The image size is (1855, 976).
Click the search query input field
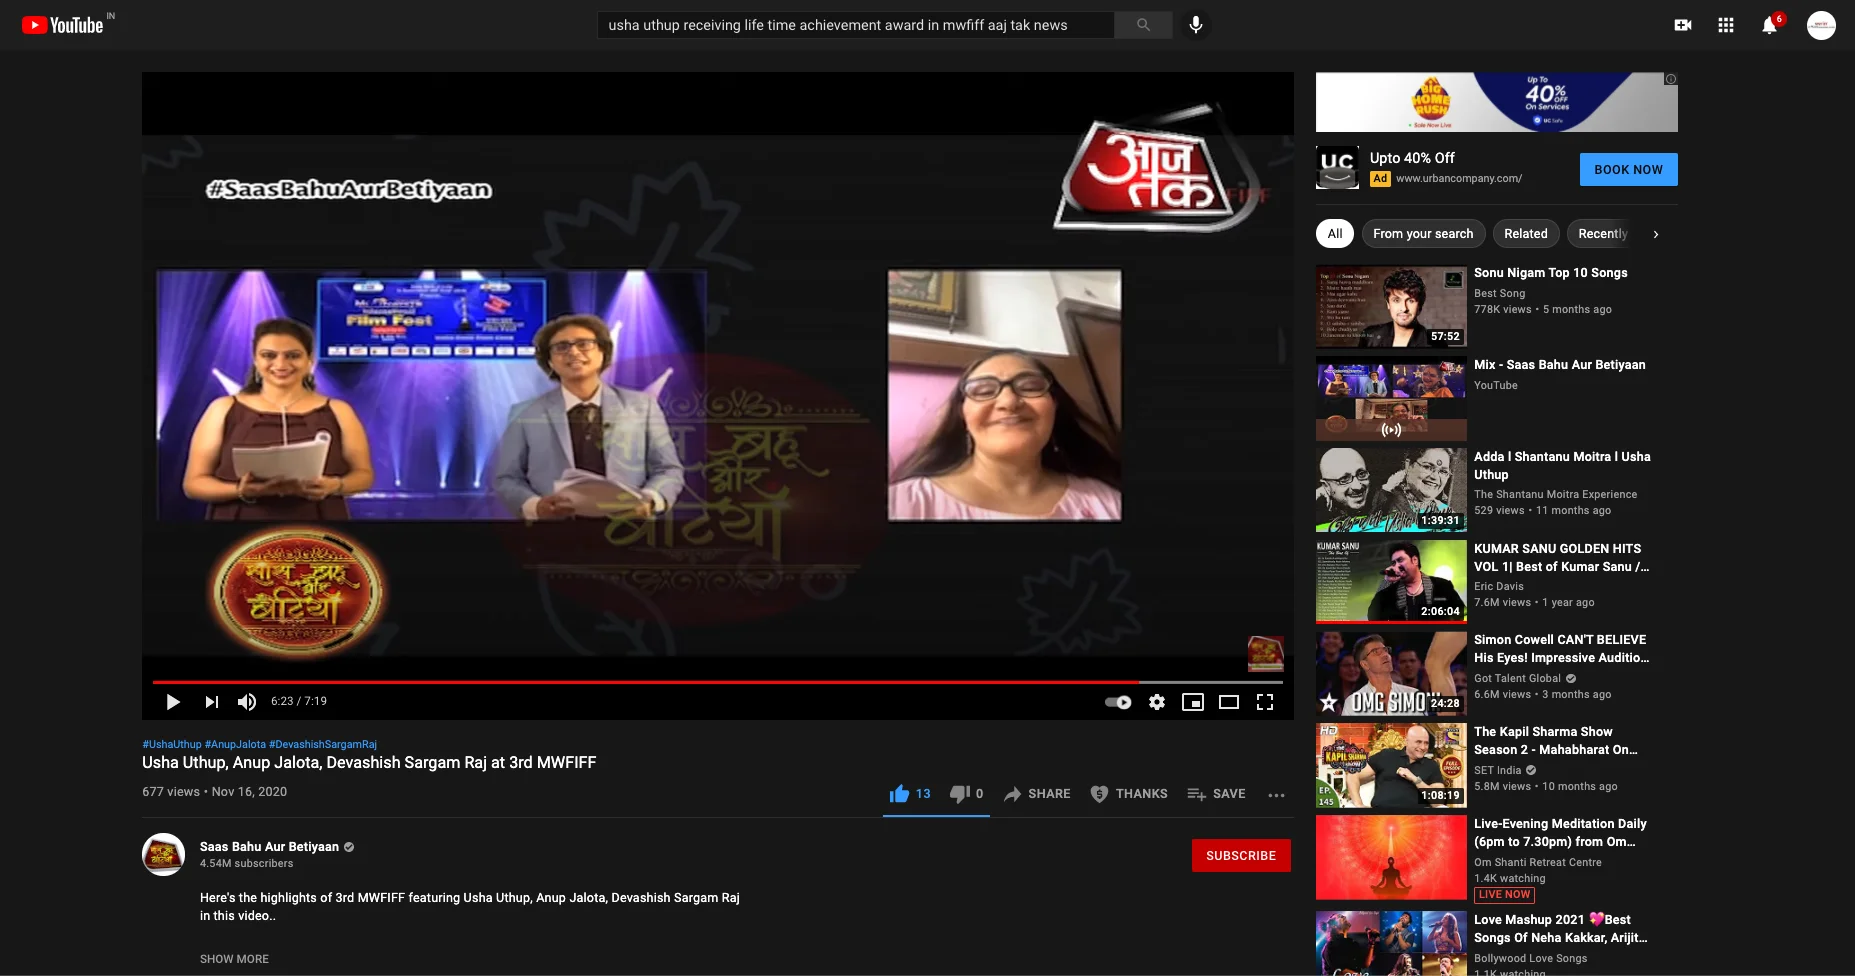855,25
